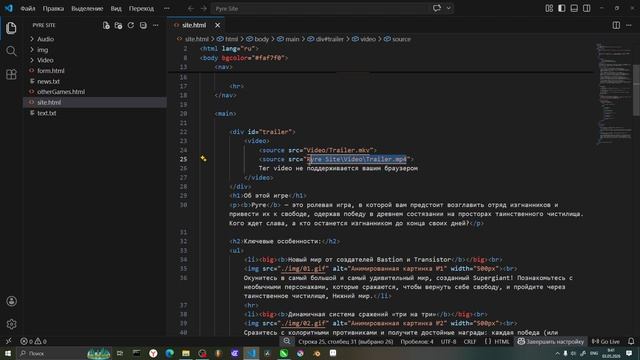The height and width of the screenshot is (360, 640).
Task: Change line ending via CRLF
Action: coord(470,341)
